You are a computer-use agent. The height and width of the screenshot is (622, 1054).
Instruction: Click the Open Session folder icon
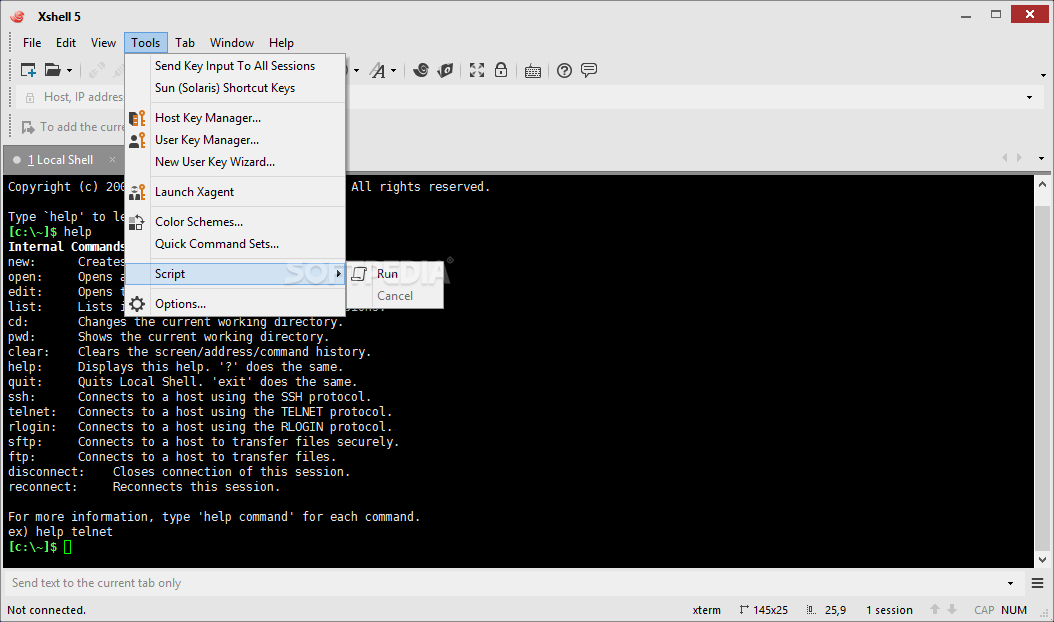click(x=52, y=70)
